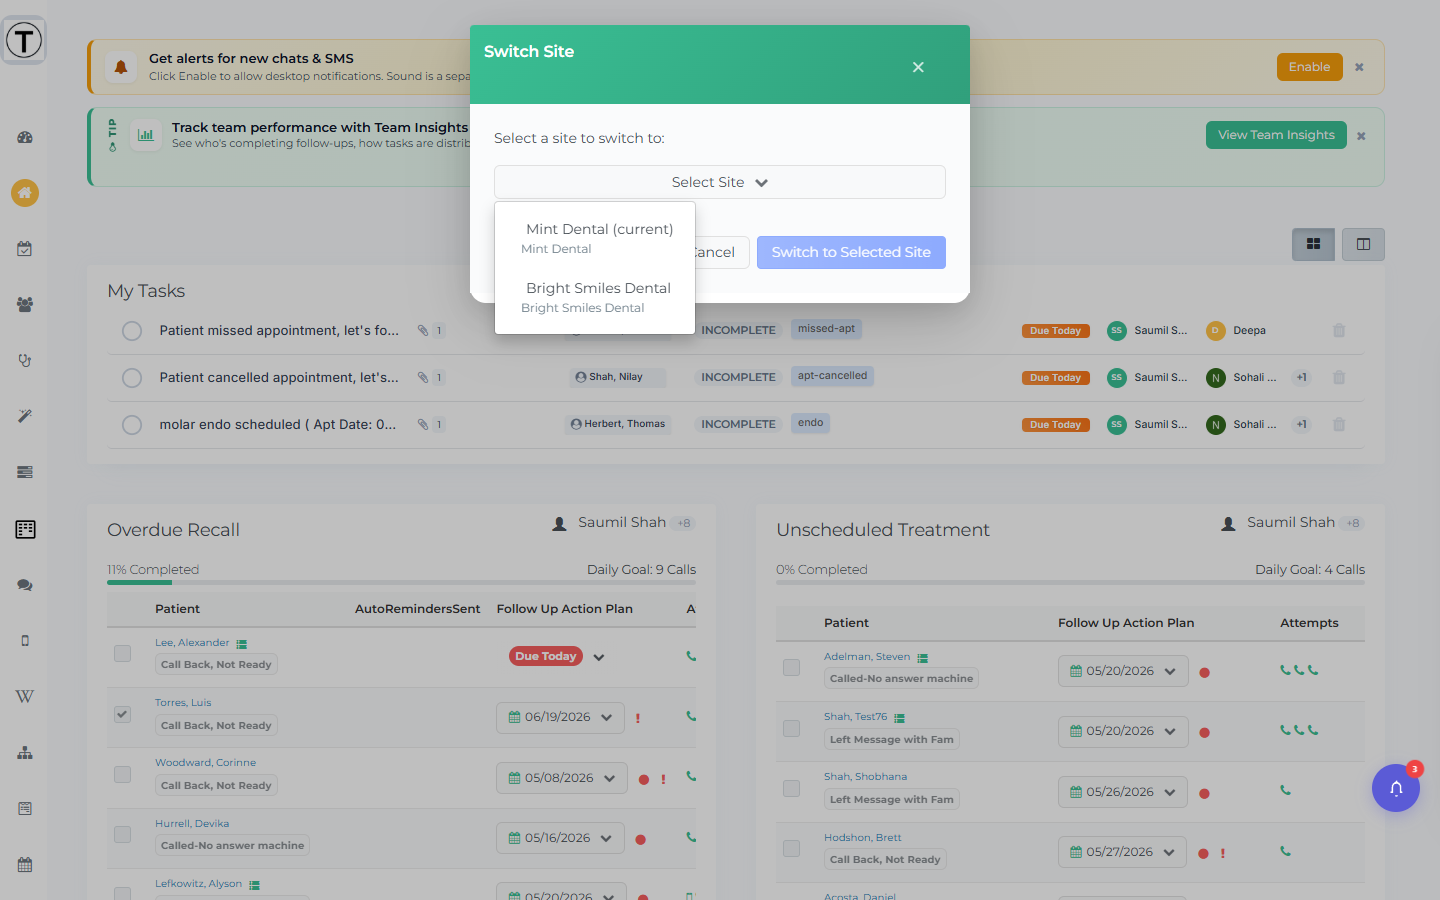
Task: Open the sitemap hierarchy icon in sidebar
Action: (x=25, y=753)
